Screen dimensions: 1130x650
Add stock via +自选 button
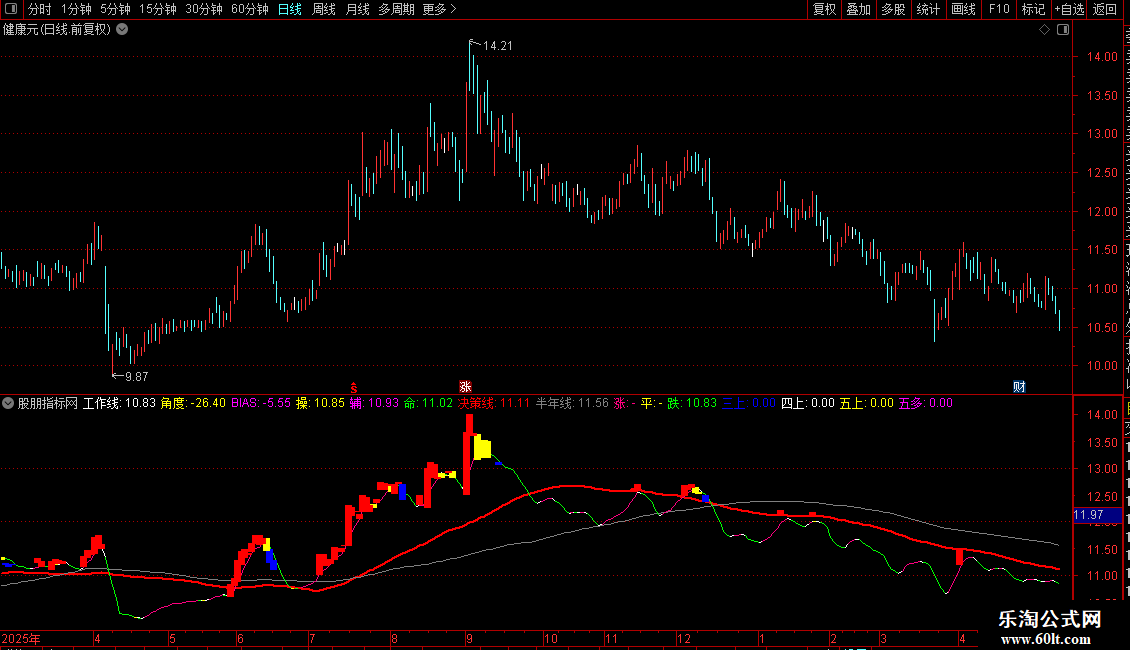click(1069, 9)
